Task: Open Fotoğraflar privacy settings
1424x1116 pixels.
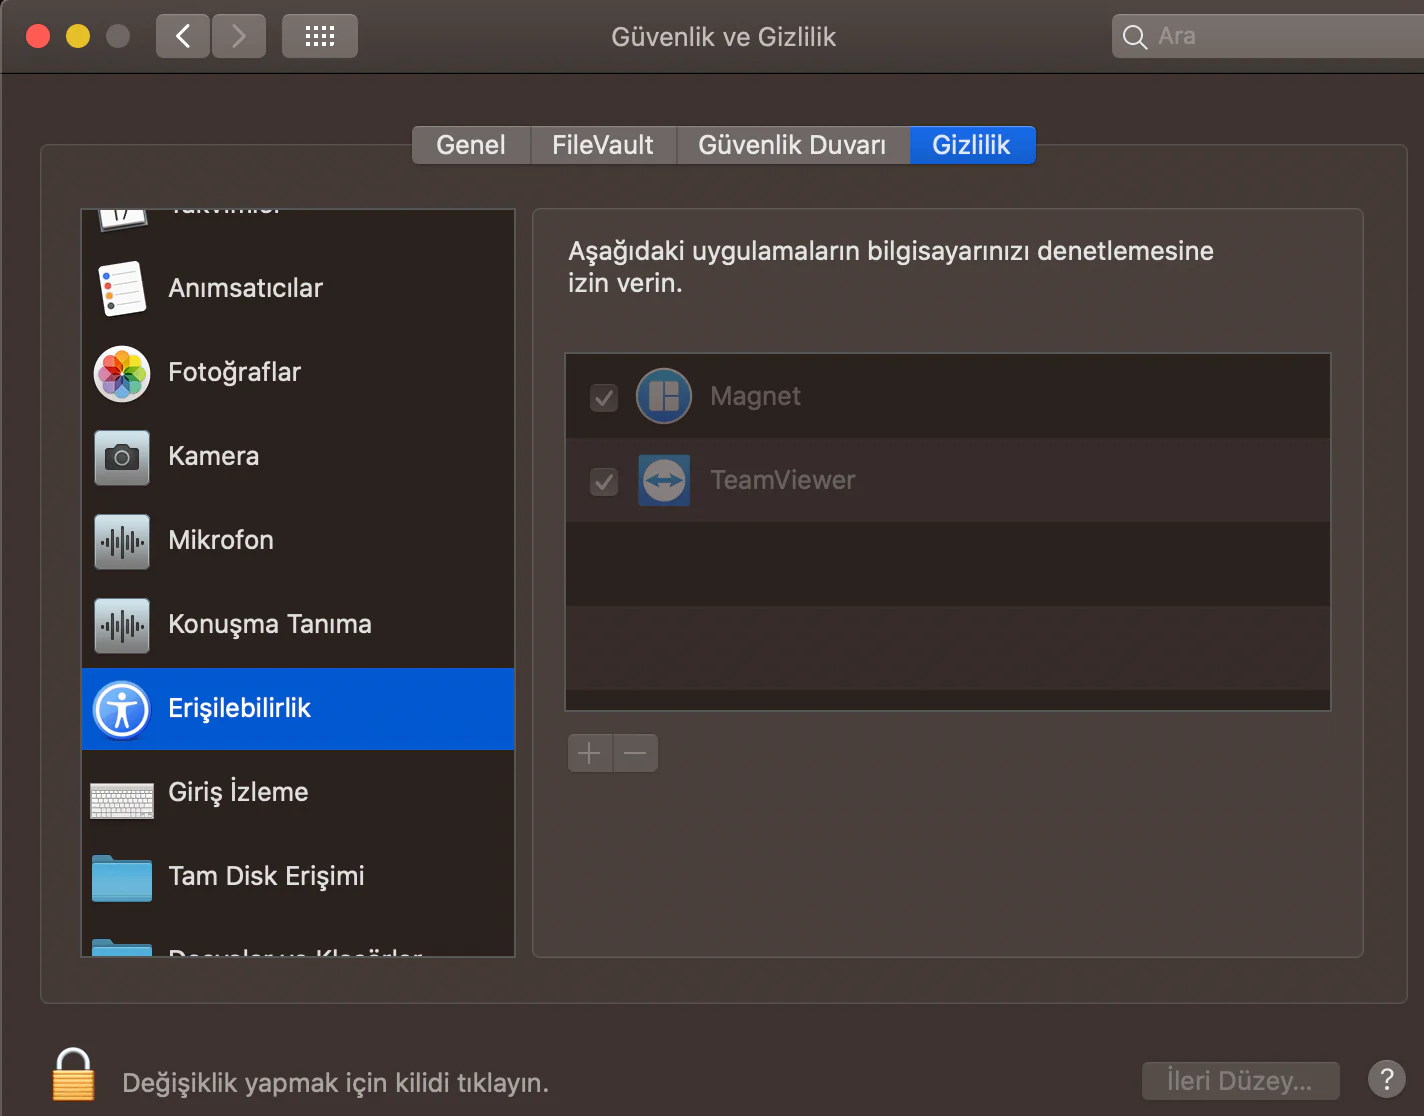Action: pyautogui.click(x=121, y=373)
